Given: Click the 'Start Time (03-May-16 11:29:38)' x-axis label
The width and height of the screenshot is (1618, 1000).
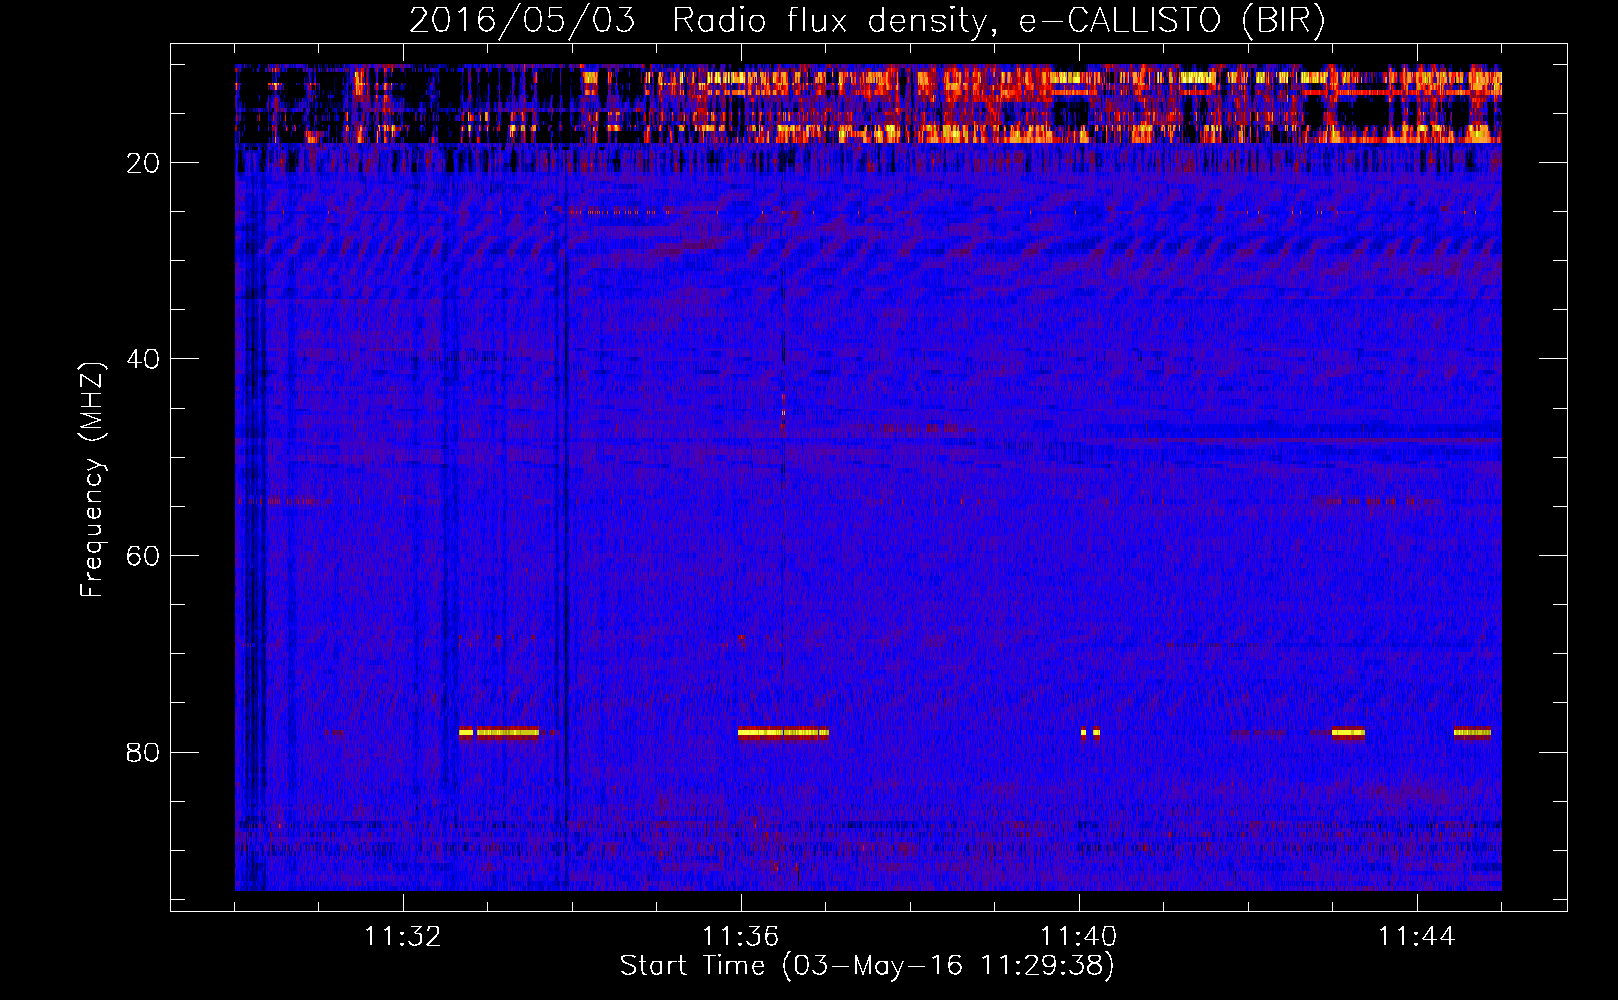Looking at the screenshot, I should pos(867,966).
